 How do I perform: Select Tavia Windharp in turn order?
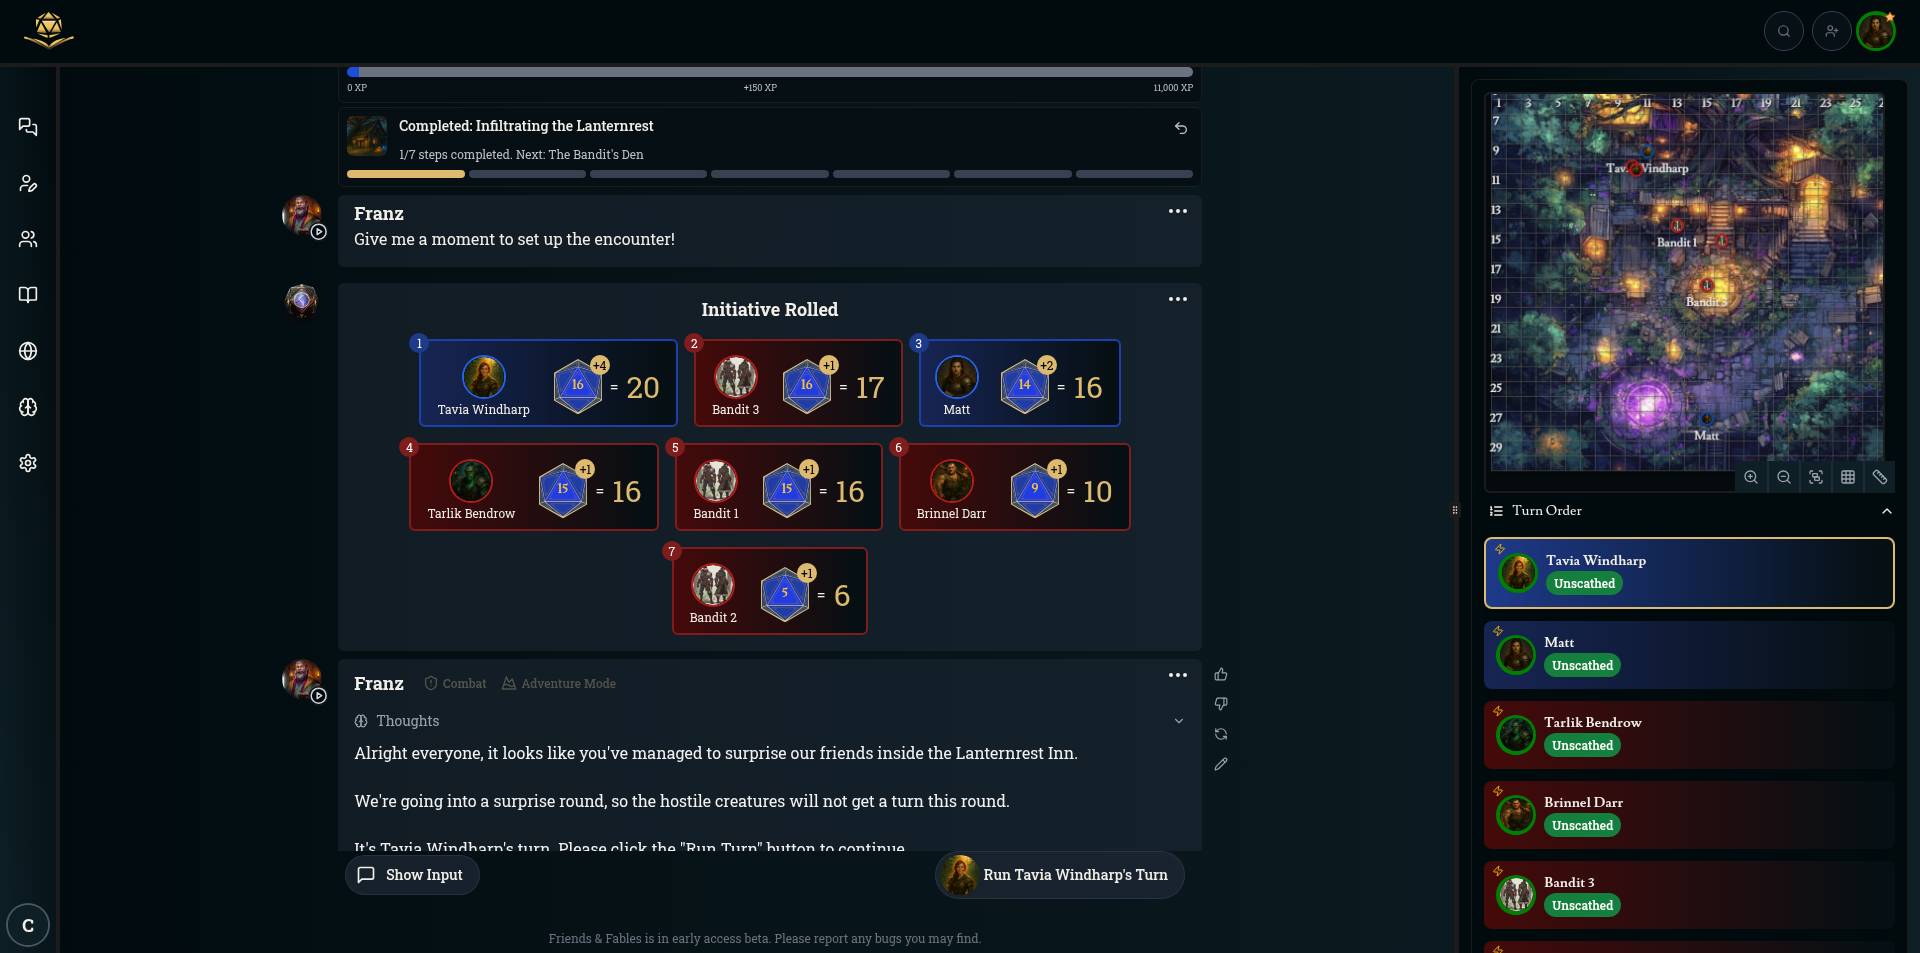pyautogui.click(x=1689, y=573)
